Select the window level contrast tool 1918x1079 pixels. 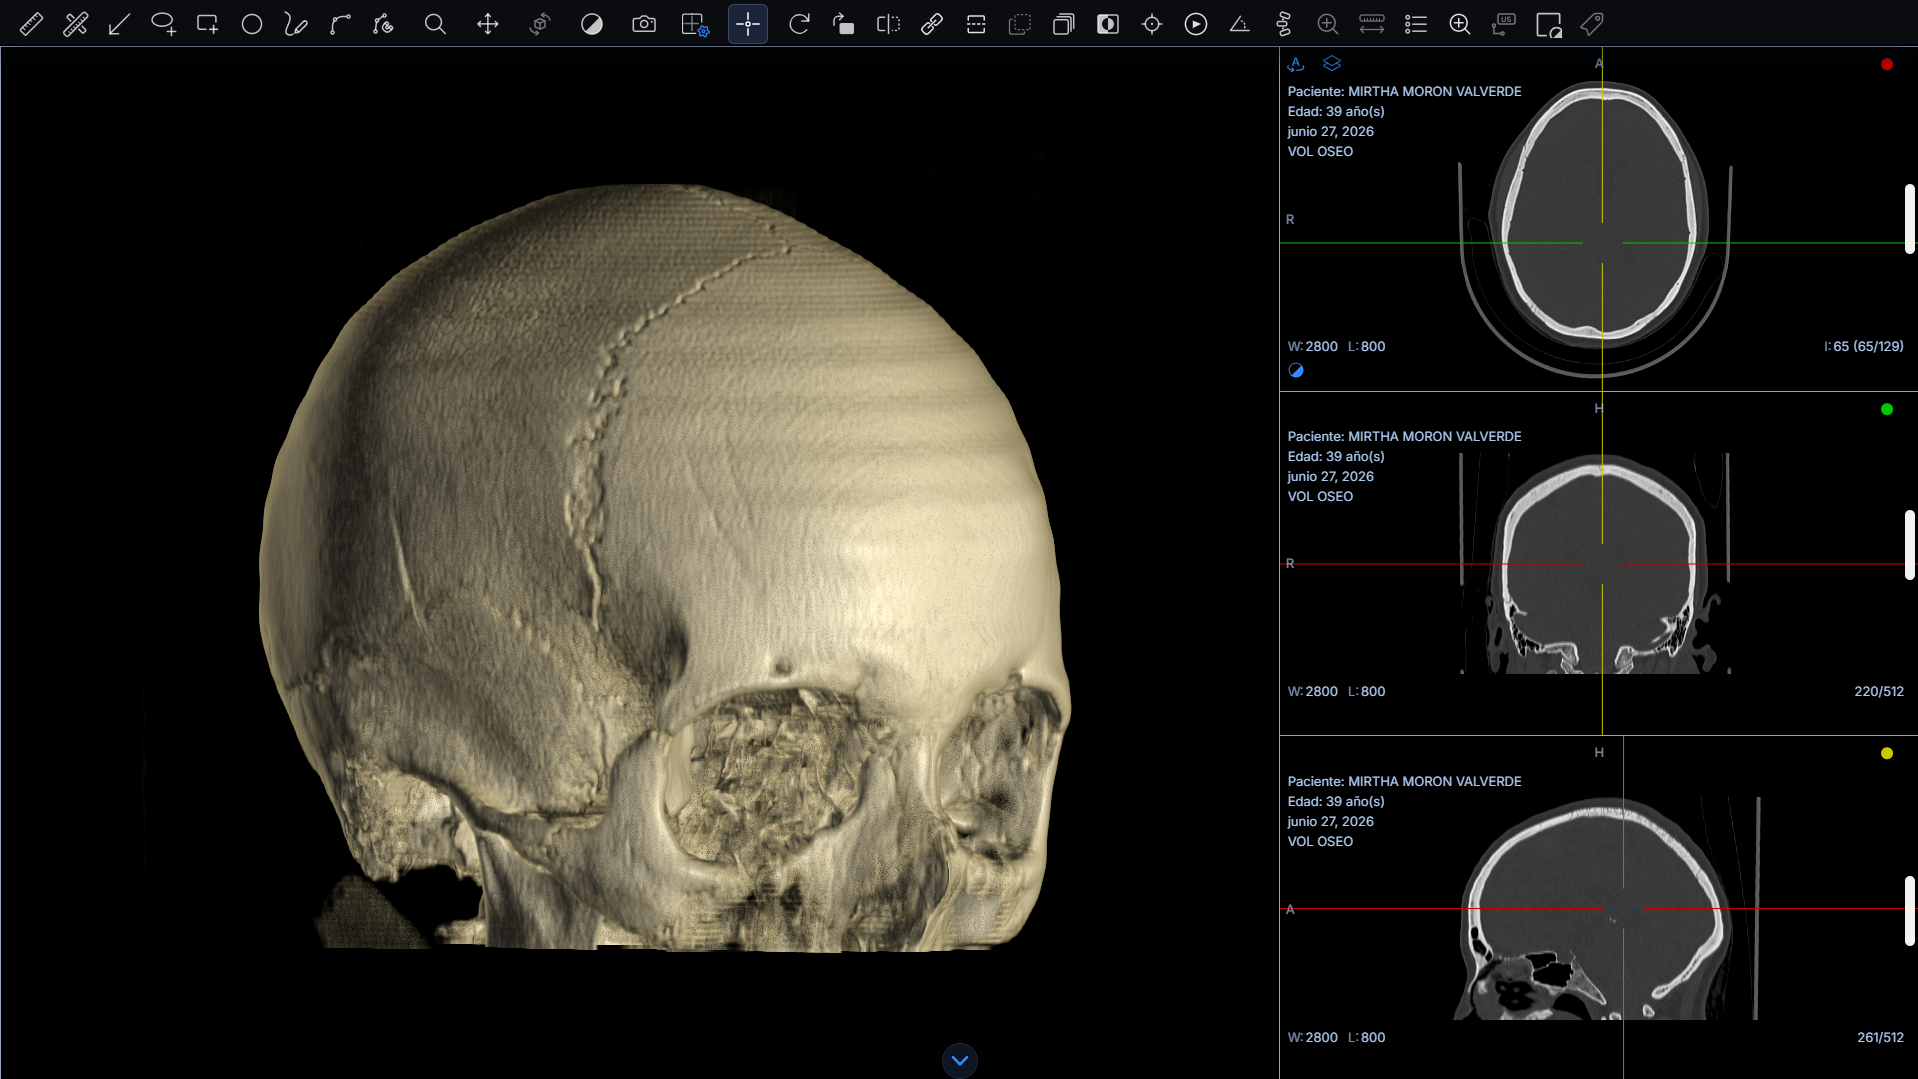click(x=592, y=24)
